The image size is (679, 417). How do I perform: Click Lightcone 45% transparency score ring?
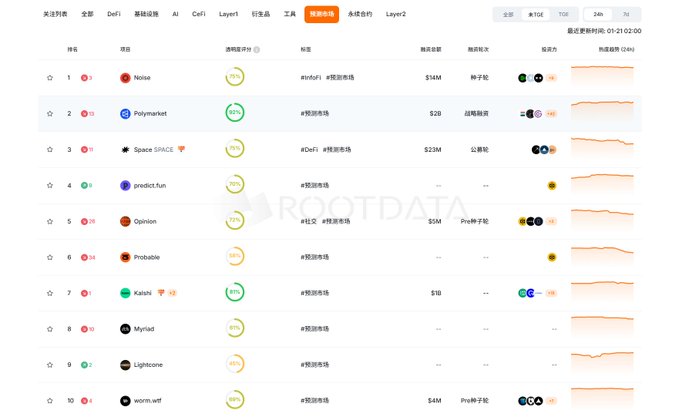(235, 364)
